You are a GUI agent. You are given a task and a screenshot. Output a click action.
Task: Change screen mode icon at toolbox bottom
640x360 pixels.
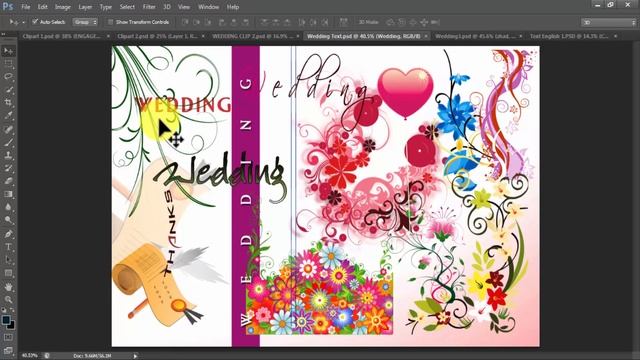(8, 350)
